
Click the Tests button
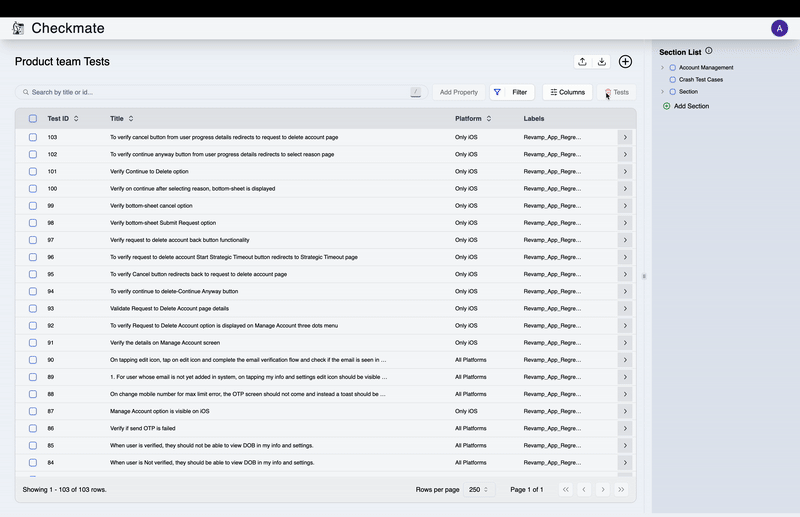coord(615,92)
